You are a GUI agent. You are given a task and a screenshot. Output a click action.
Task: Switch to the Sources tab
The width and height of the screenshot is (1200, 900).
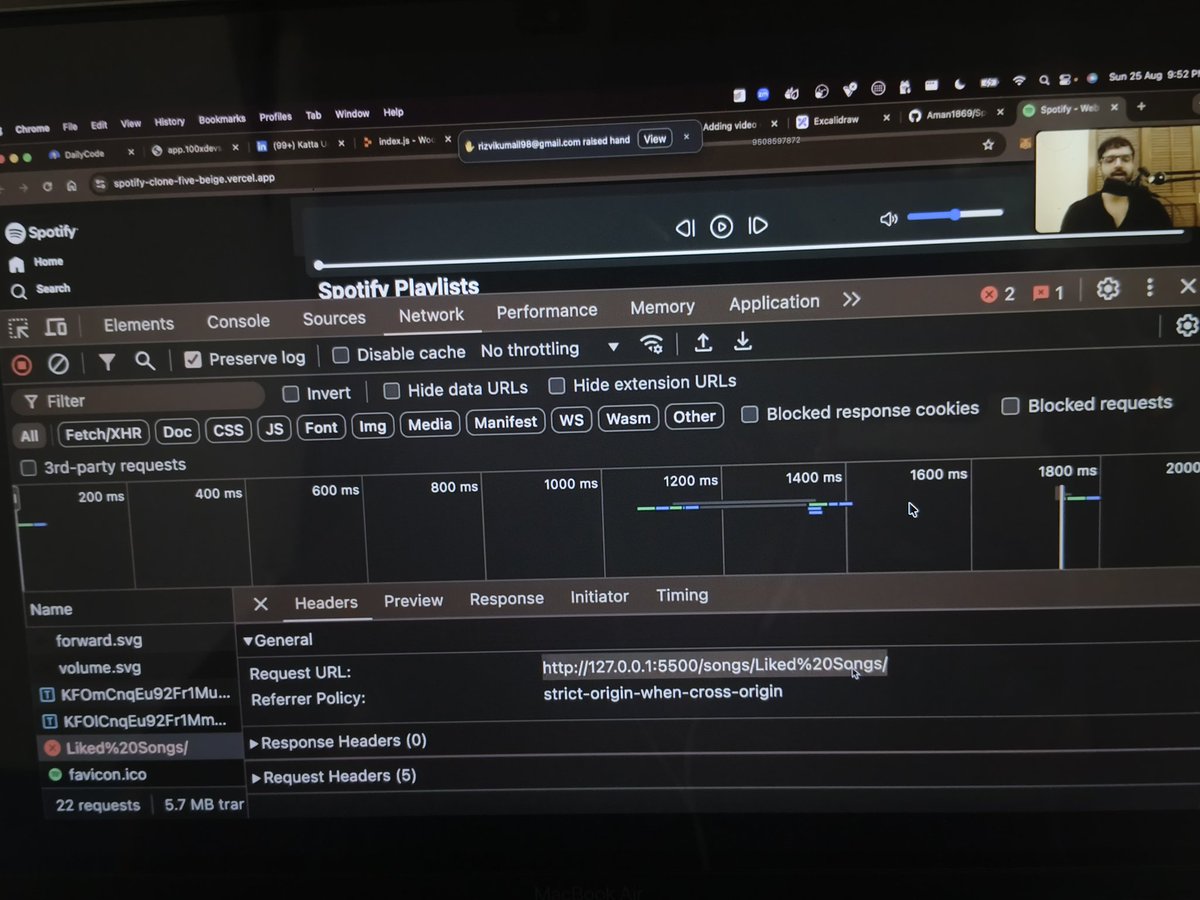(x=334, y=318)
